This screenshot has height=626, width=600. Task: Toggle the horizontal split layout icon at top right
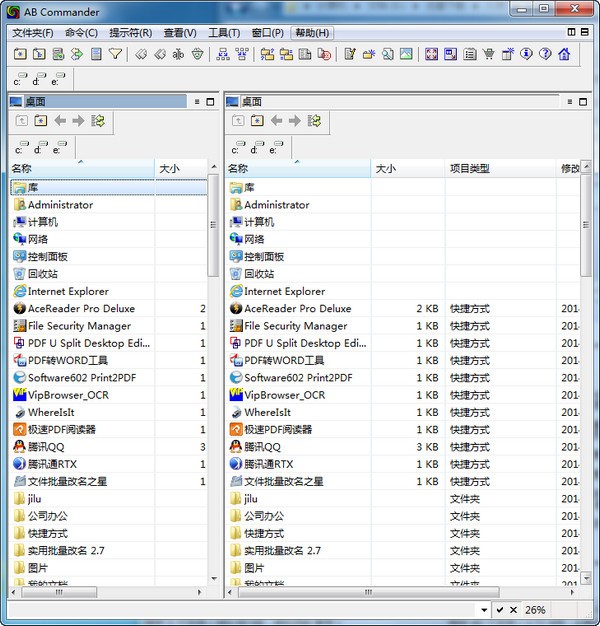(x=584, y=32)
